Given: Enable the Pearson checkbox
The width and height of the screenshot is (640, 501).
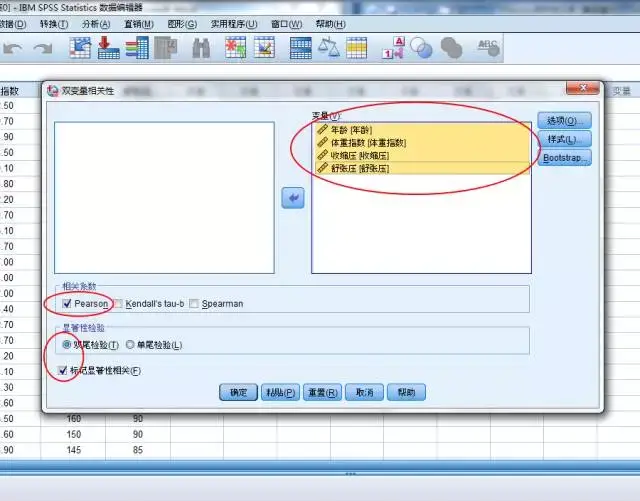Looking at the screenshot, I should tap(67, 303).
